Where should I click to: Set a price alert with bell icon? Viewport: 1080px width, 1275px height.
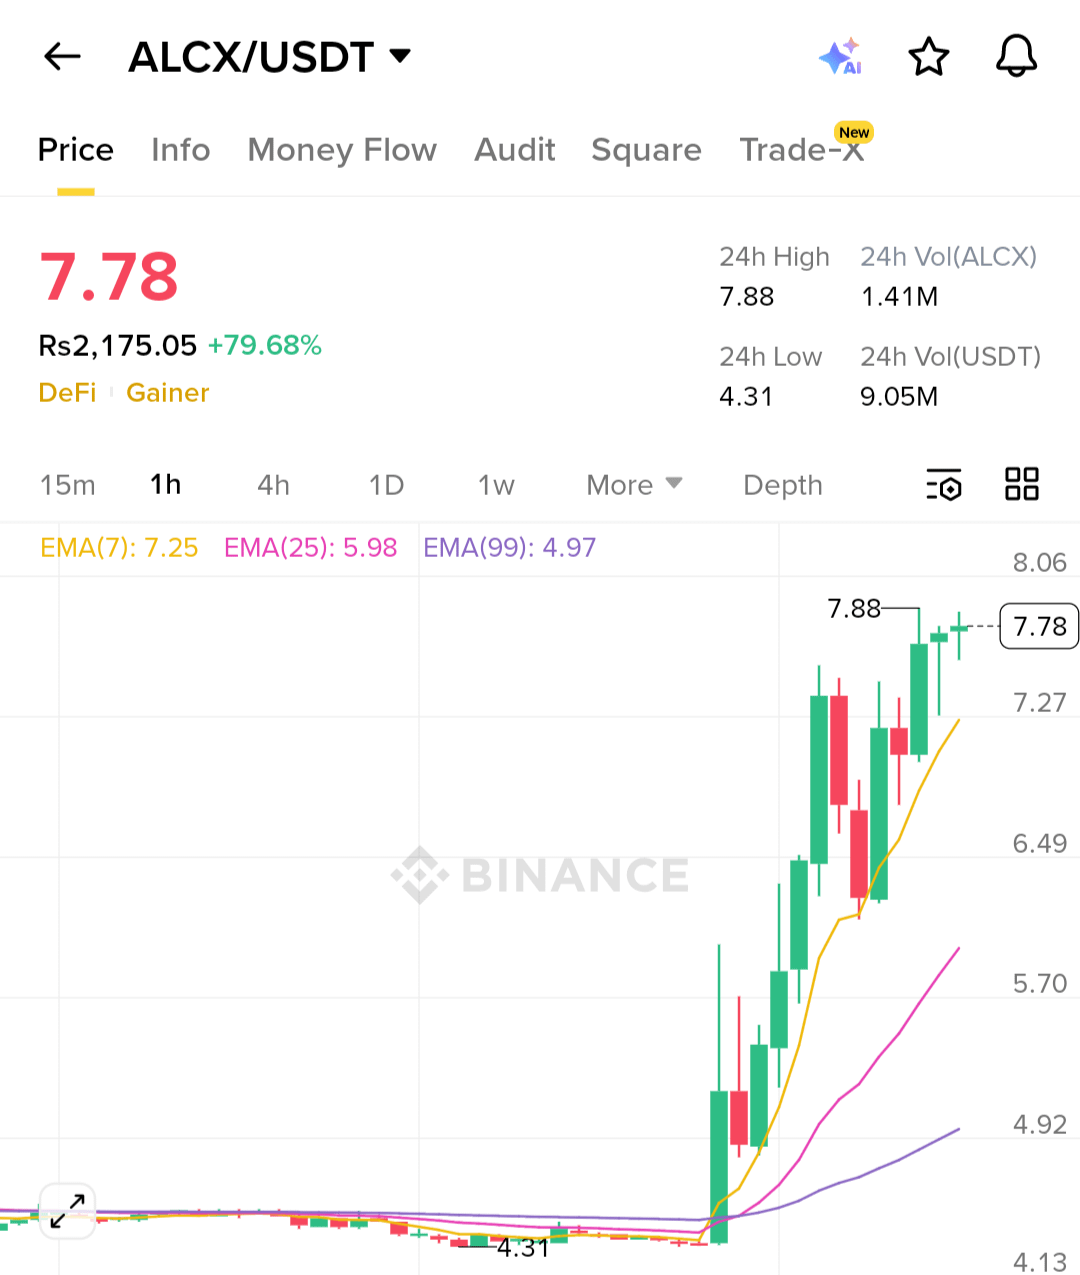point(1016,56)
